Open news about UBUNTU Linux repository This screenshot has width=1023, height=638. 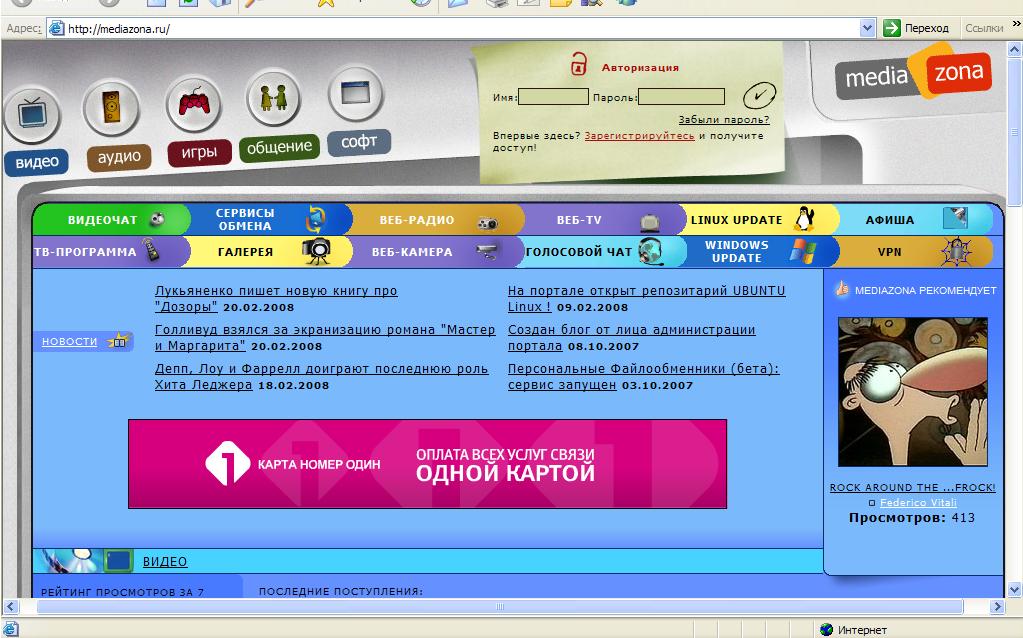[647, 298]
